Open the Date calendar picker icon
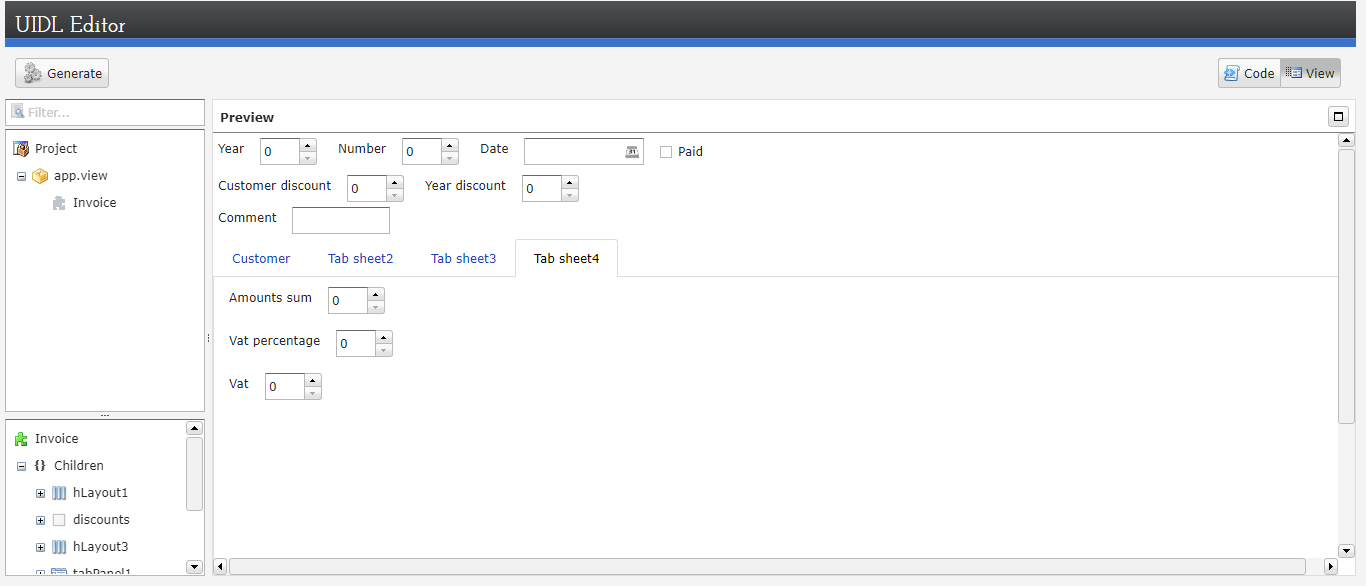The width and height of the screenshot is (1366, 586). [632, 152]
